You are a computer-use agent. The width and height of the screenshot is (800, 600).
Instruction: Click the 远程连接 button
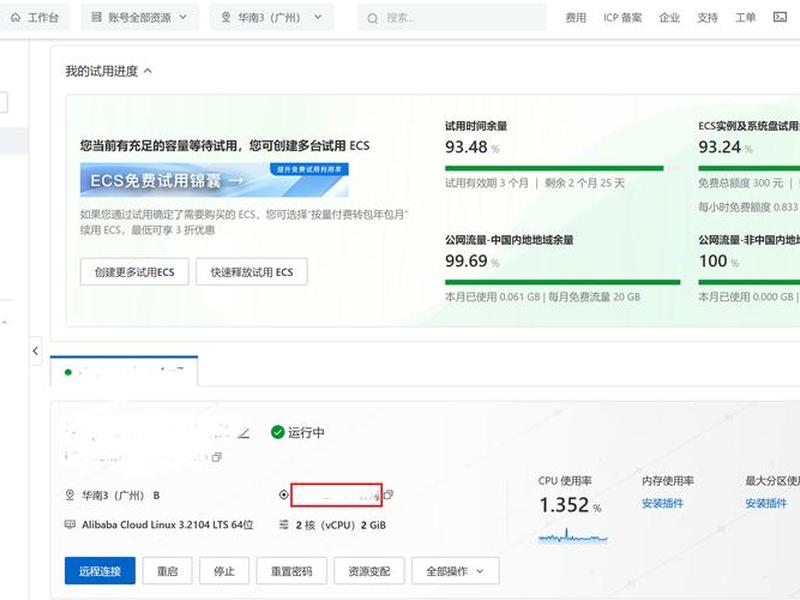click(x=100, y=571)
